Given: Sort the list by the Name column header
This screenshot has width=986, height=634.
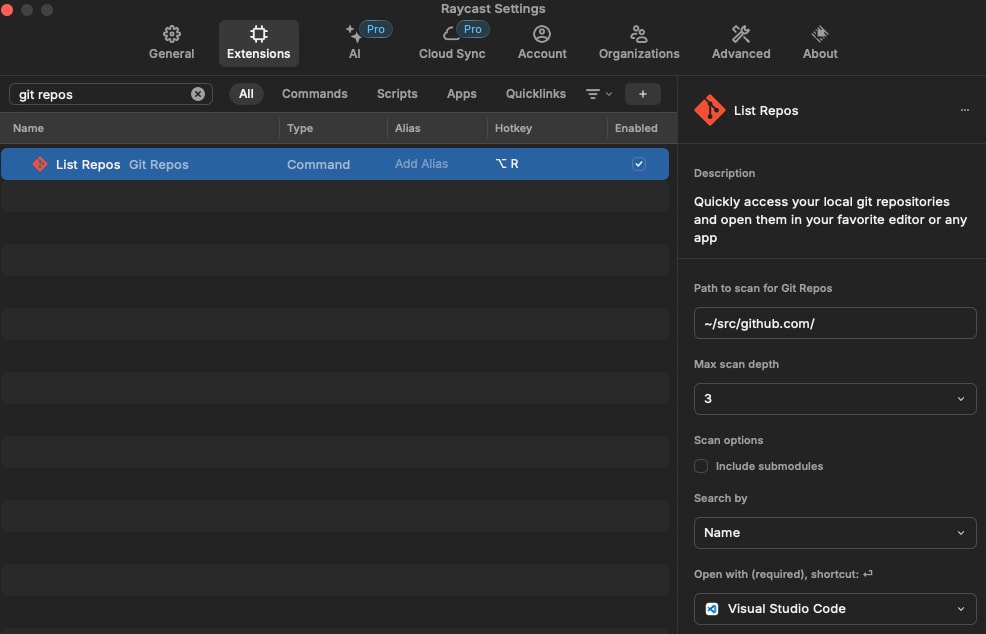Looking at the screenshot, I should pyautogui.click(x=28, y=128).
